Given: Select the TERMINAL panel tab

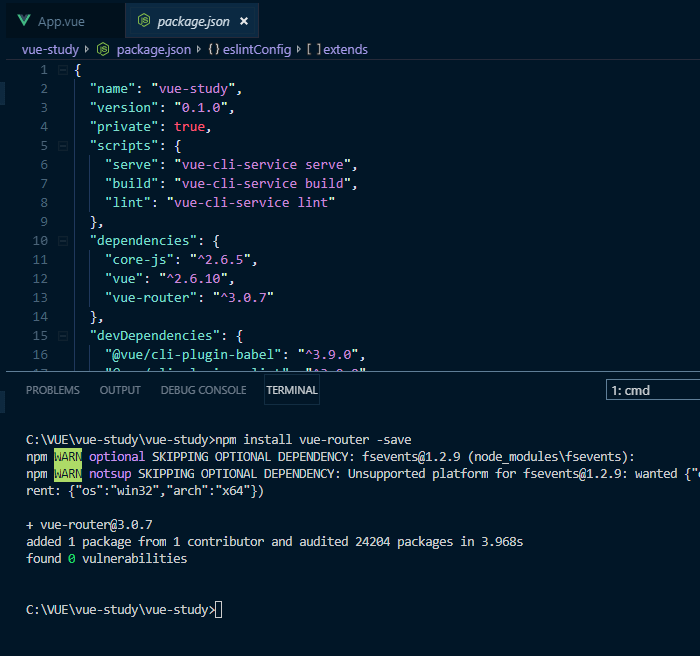Looking at the screenshot, I should tap(292, 390).
